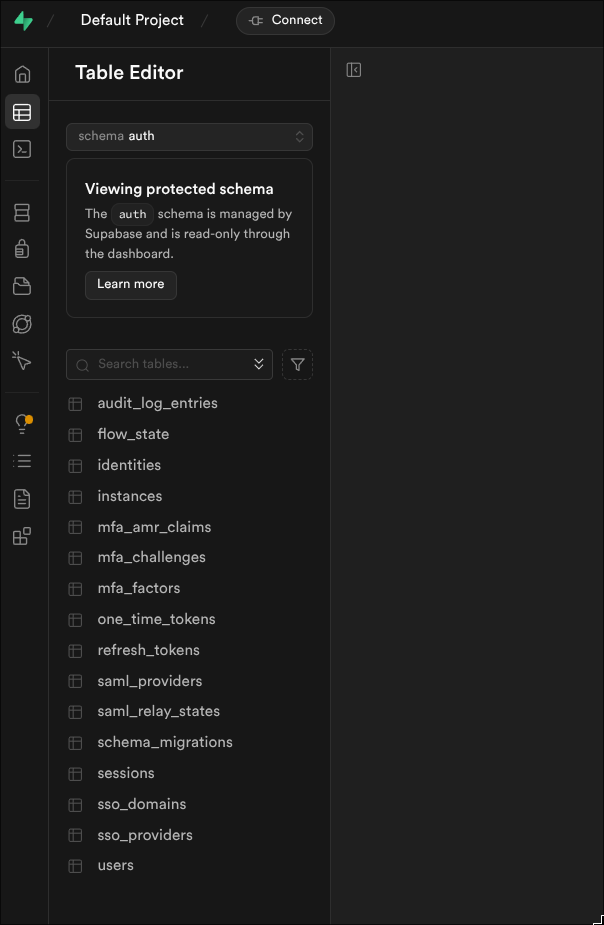Collapse the Table Editor side panel
604x925 pixels.
pos(353,70)
